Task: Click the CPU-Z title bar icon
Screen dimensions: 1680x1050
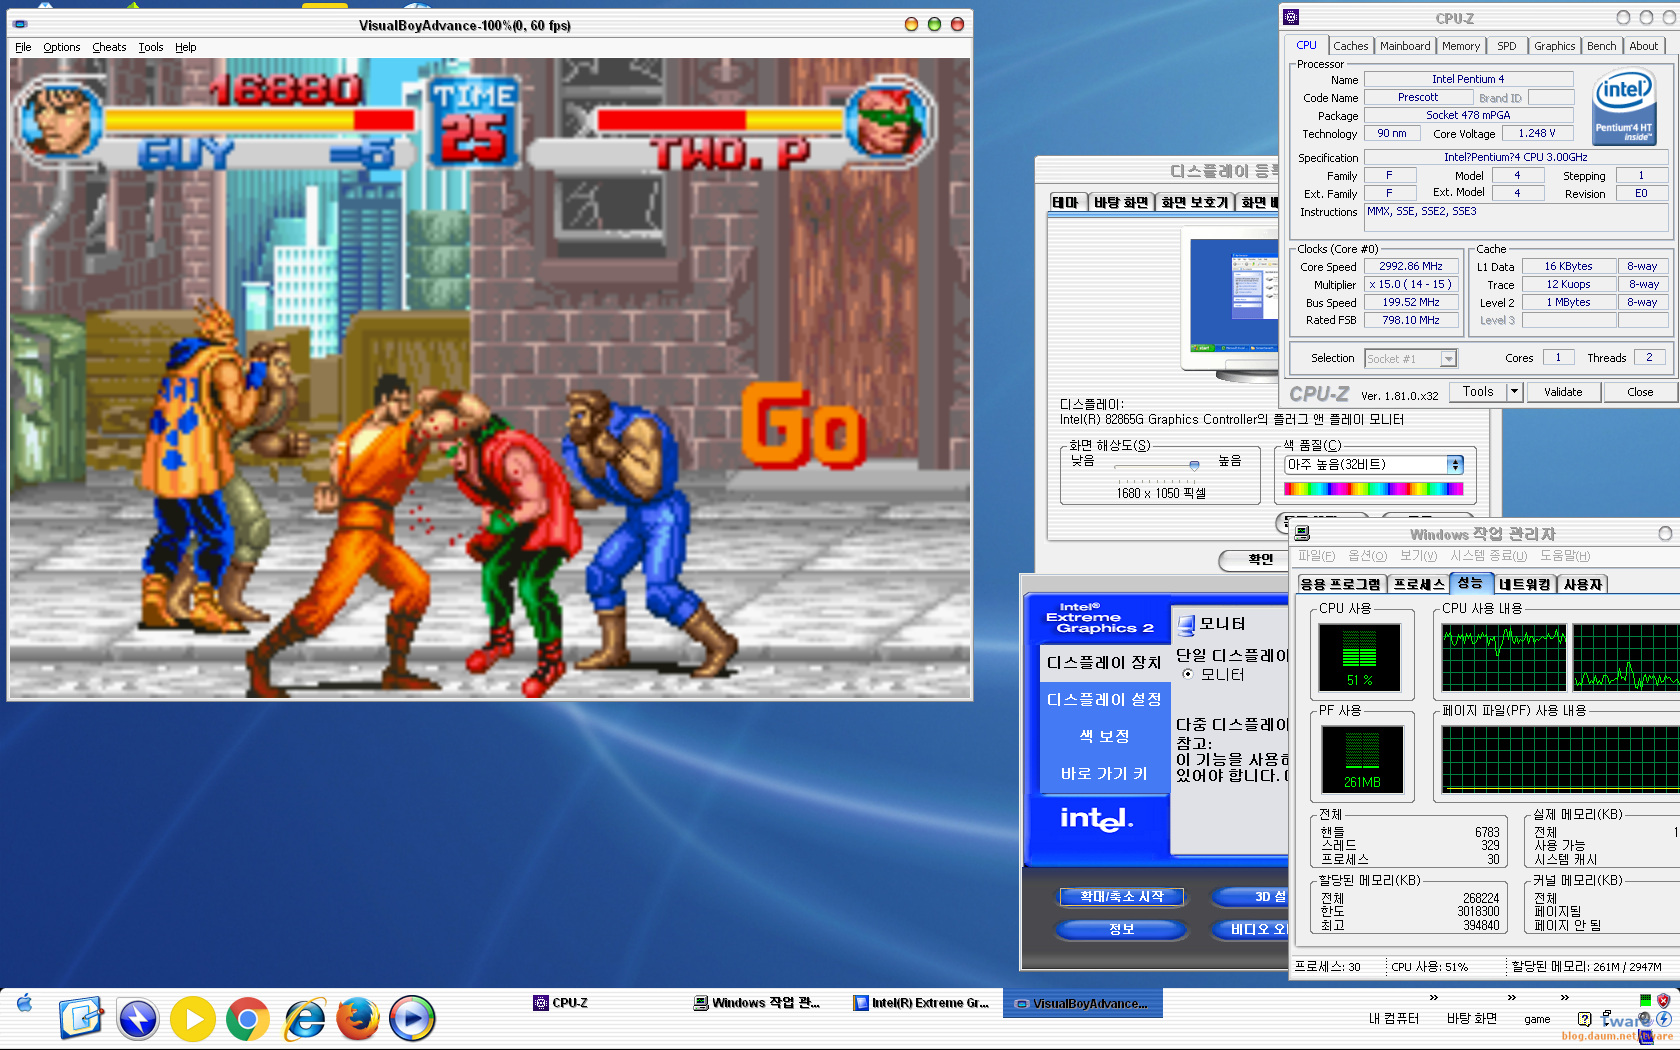Action: pos(1291,17)
